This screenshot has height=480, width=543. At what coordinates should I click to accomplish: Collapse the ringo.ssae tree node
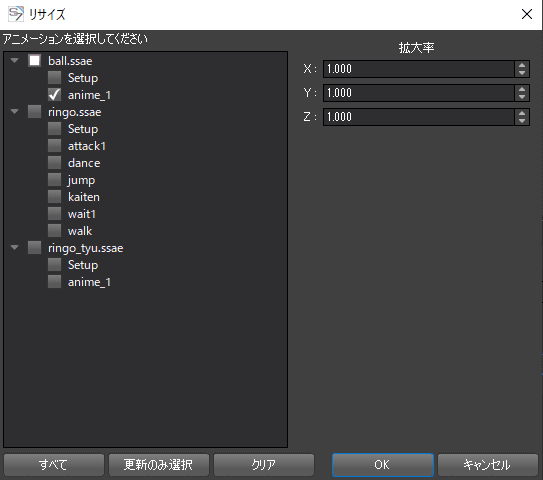coord(15,112)
